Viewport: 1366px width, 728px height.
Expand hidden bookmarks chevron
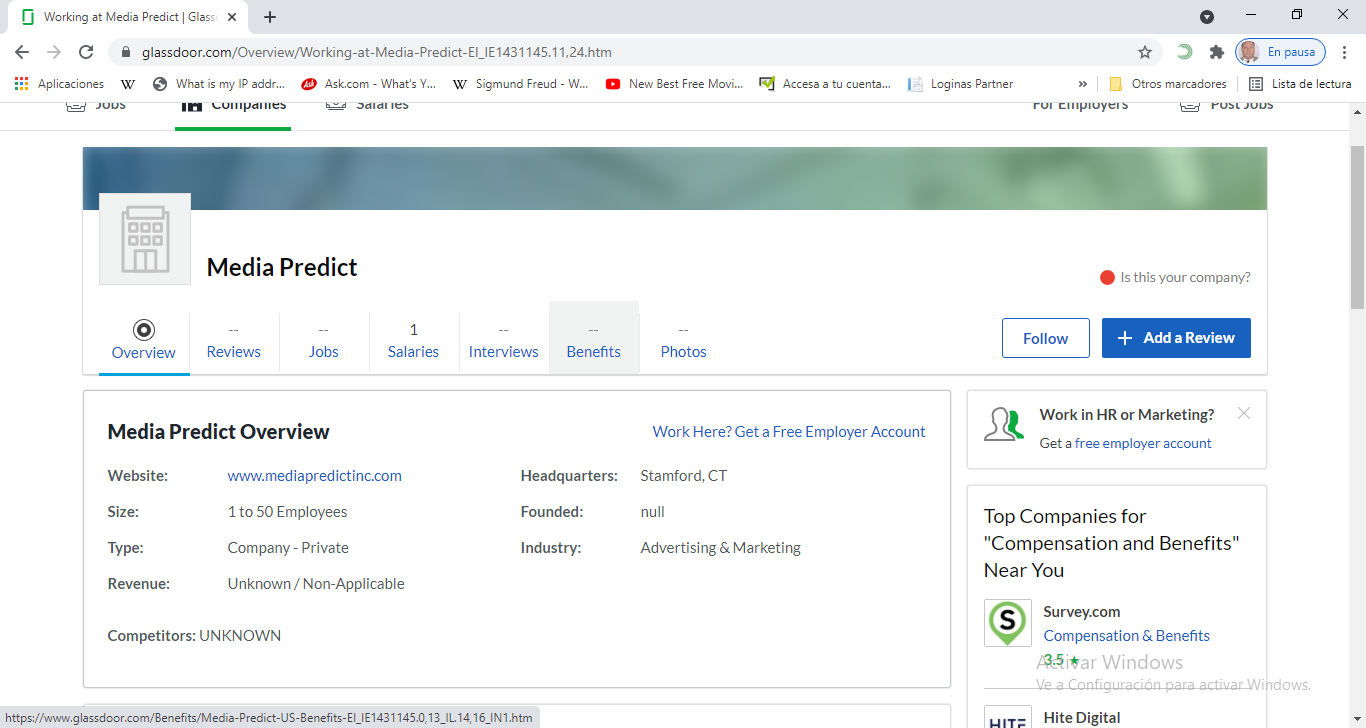pos(1082,84)
